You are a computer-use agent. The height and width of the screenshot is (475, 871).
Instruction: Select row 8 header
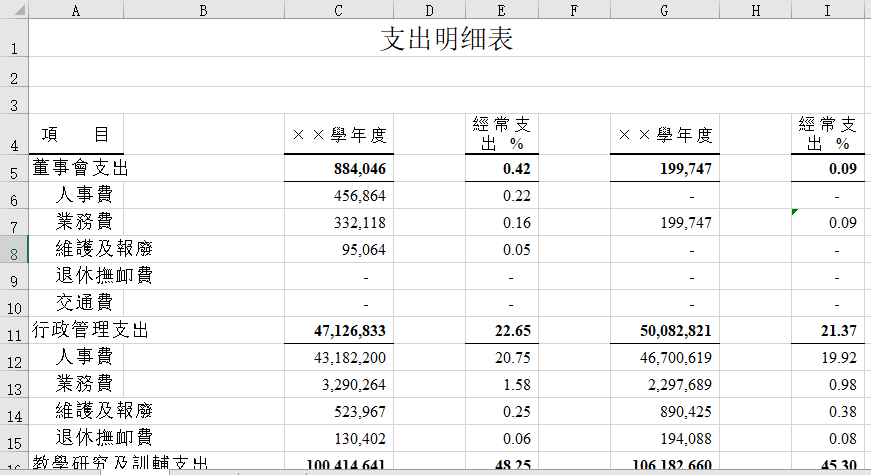(x=14, y=250)
